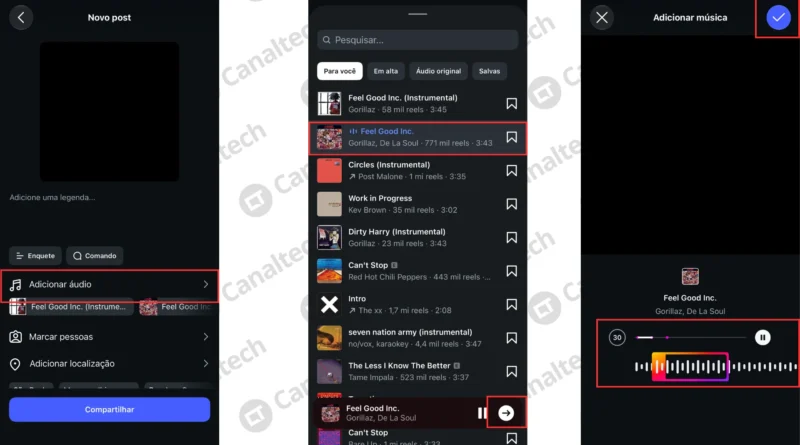Add a Comando prompt to the post

(x=94, y=256)
